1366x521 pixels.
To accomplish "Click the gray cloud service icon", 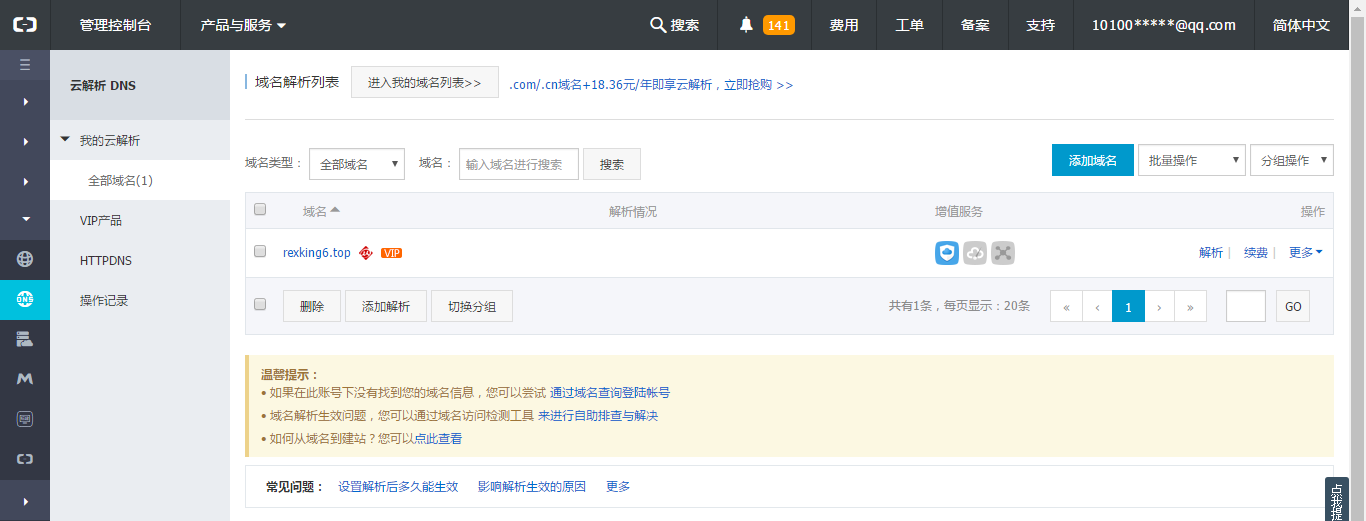I will (x=975, y=253).
